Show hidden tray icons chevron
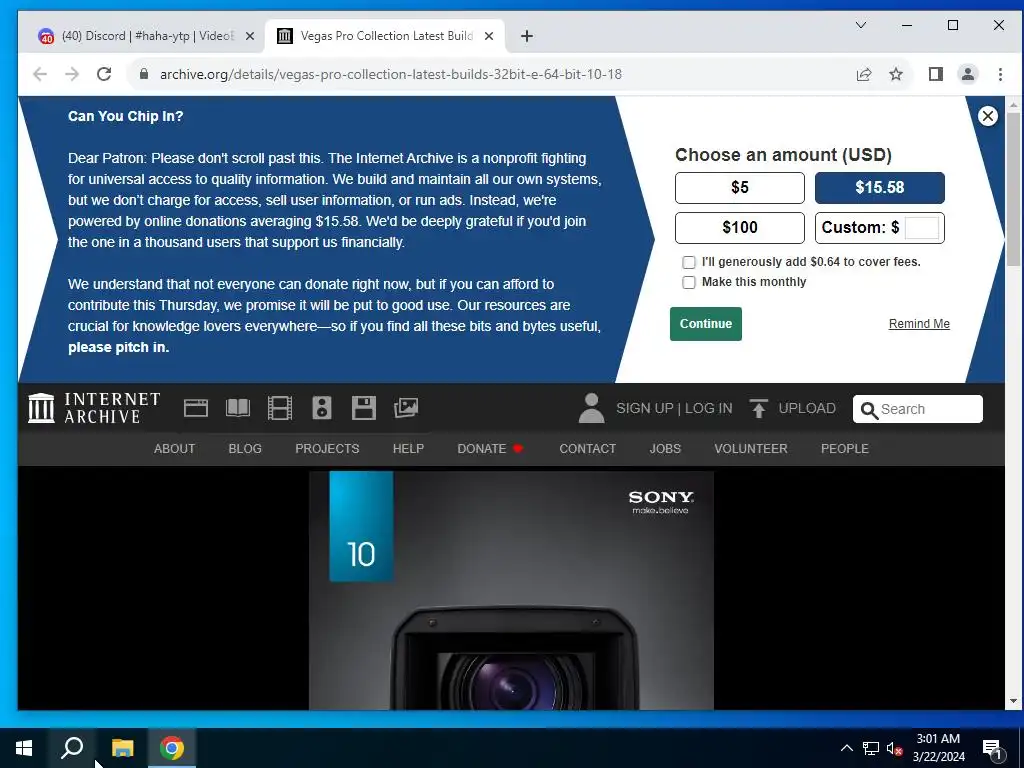The height and width of the screenshot is (768, 1024). pyautogui.click(x=846, y=748)
